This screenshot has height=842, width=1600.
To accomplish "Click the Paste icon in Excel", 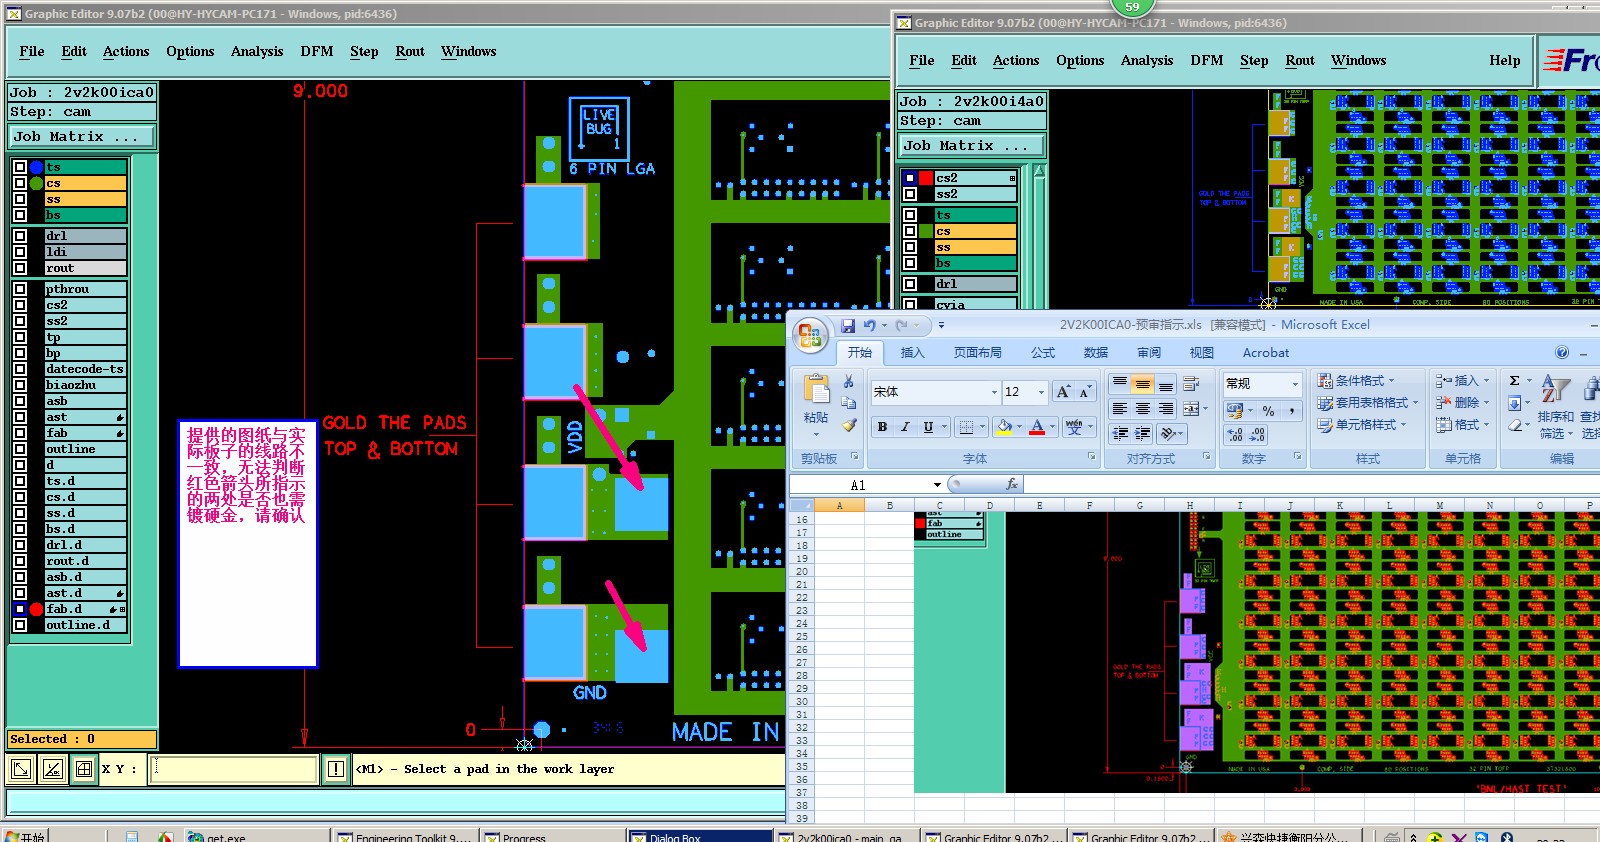I will click(816, 391).
